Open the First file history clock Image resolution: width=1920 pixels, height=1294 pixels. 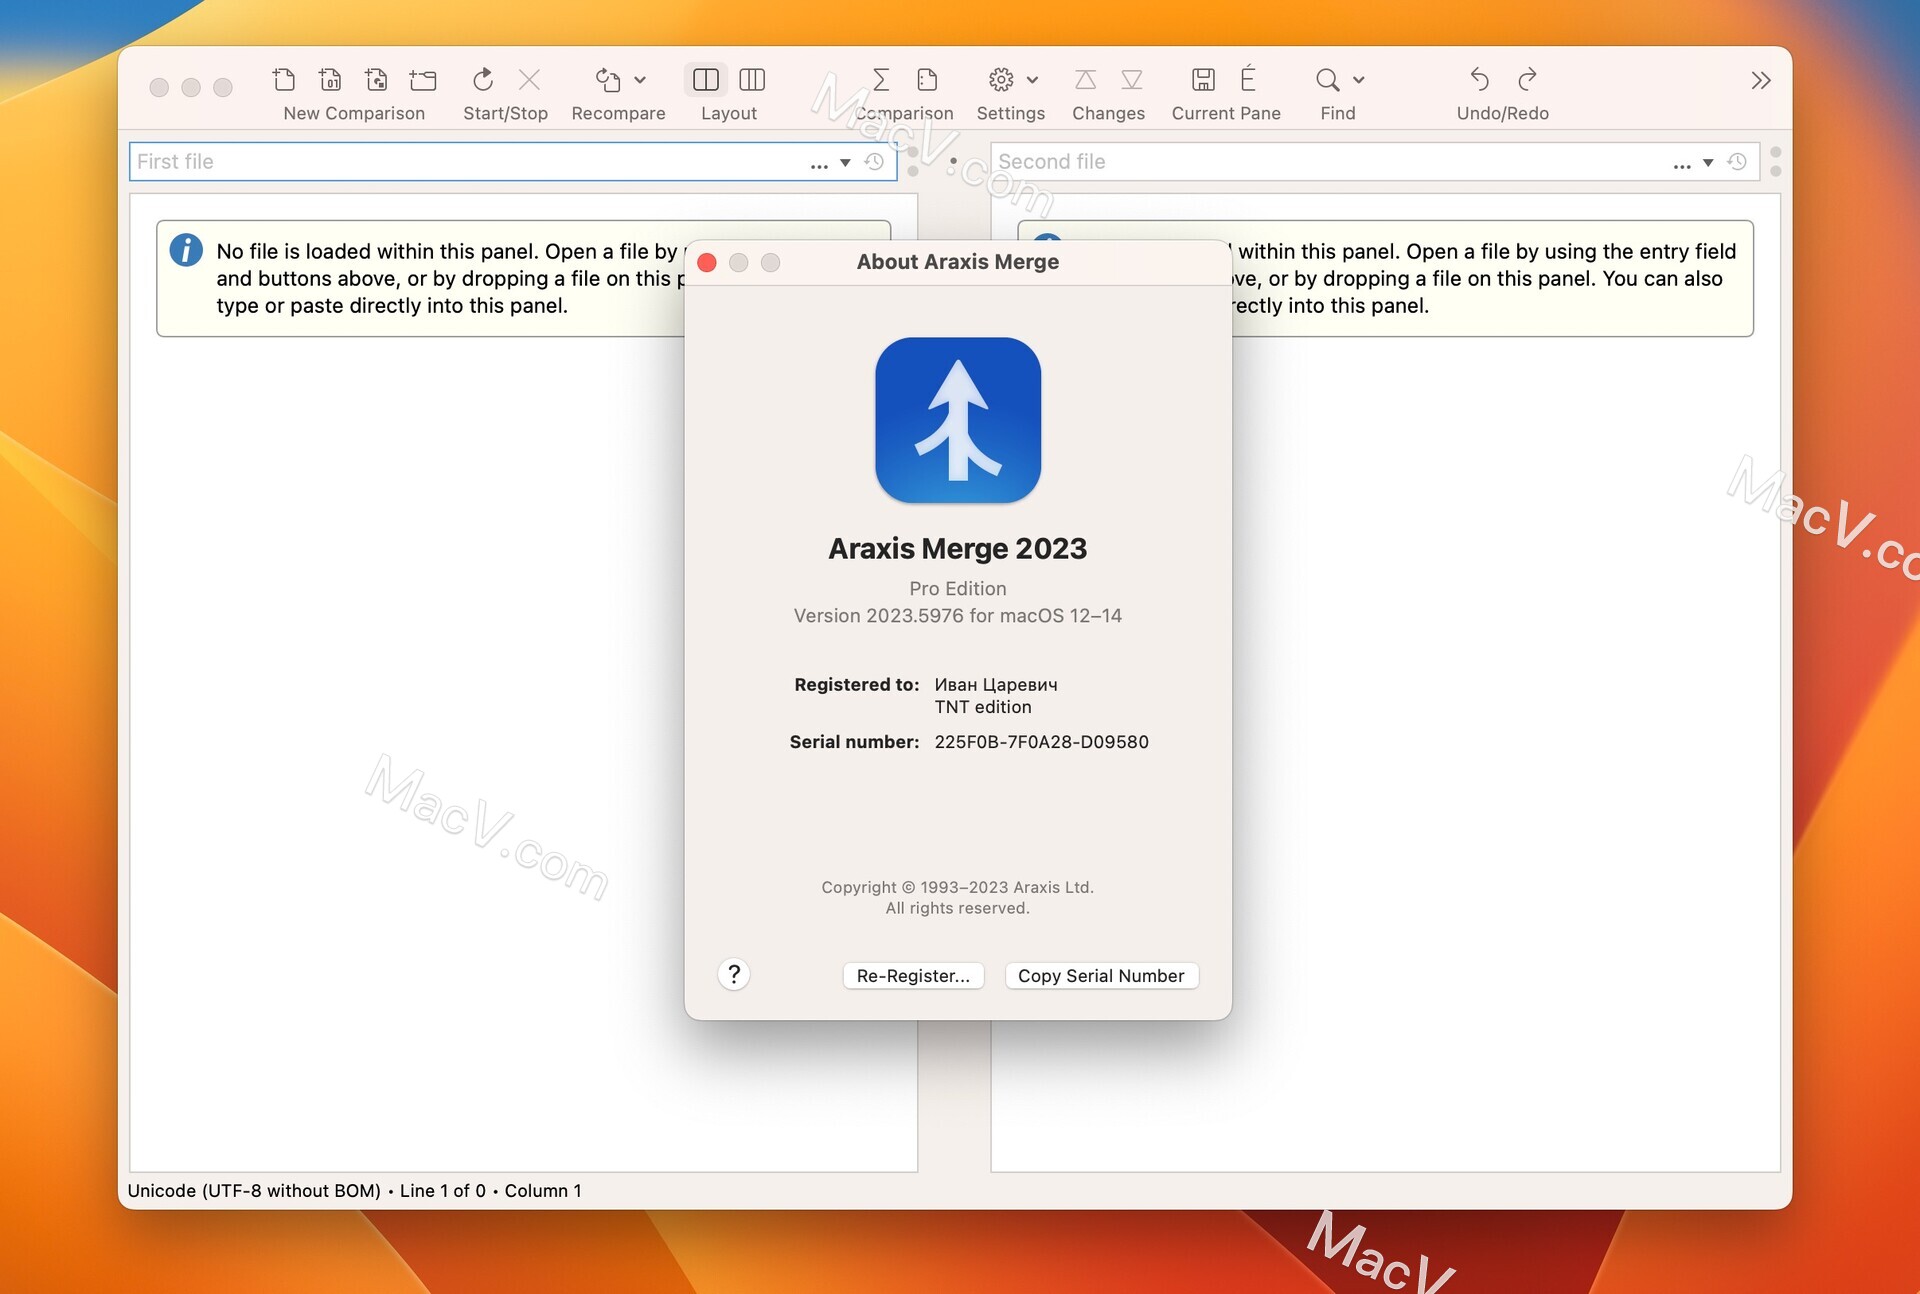tap(874, 162)
